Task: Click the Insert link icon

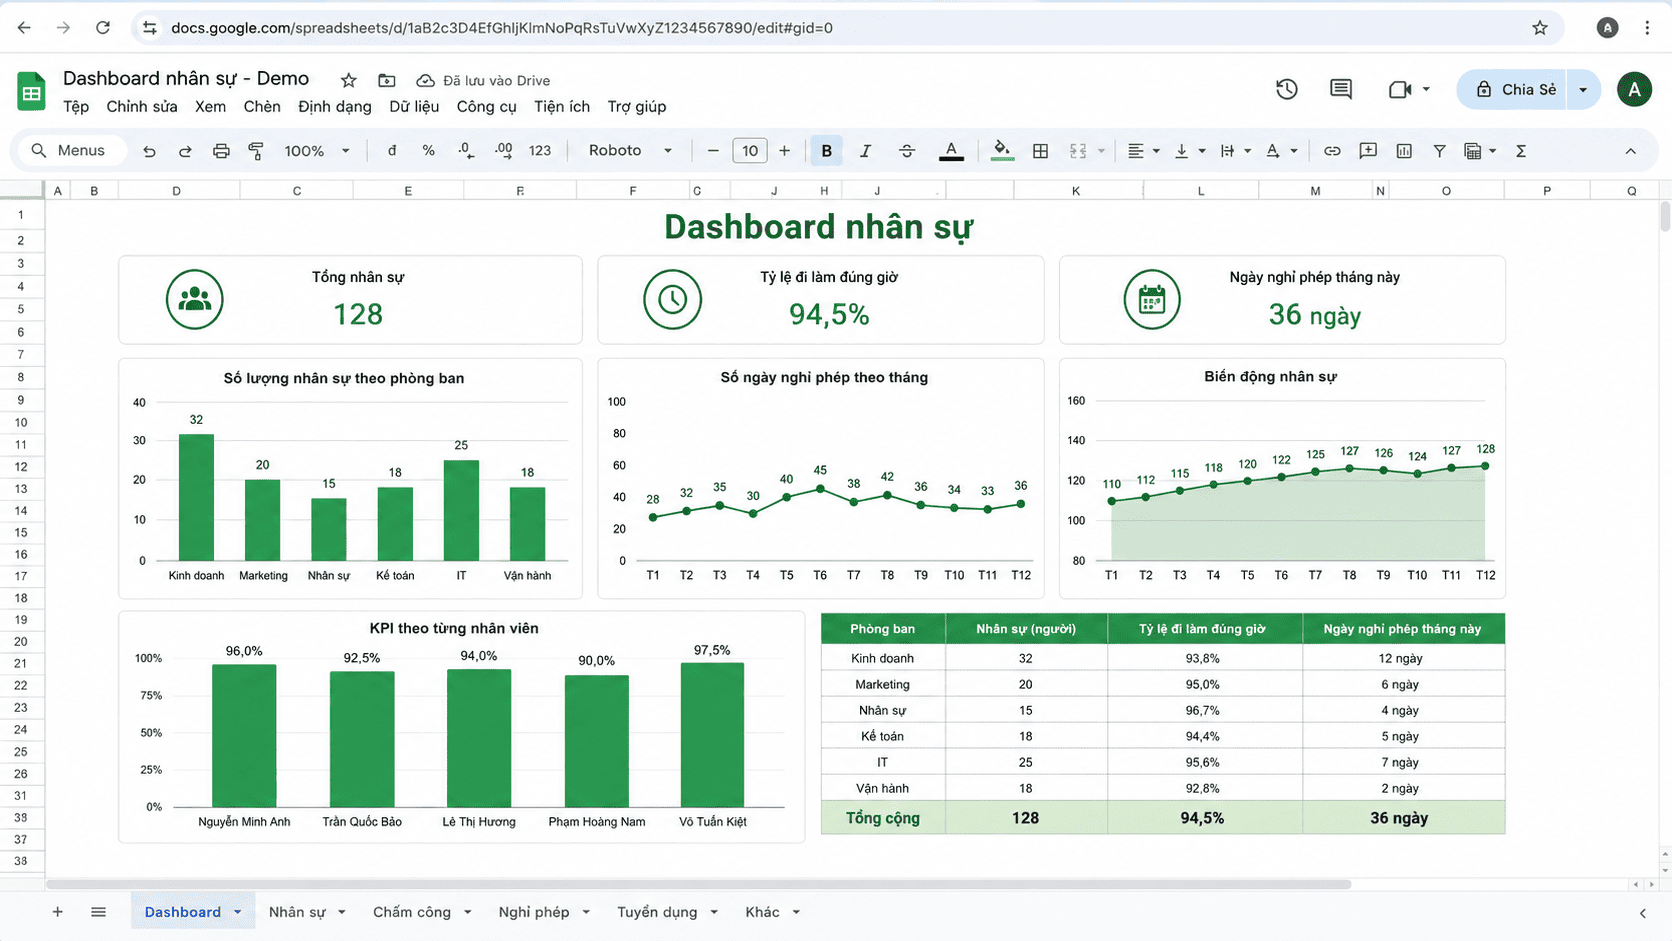Action: [1332, 151]
